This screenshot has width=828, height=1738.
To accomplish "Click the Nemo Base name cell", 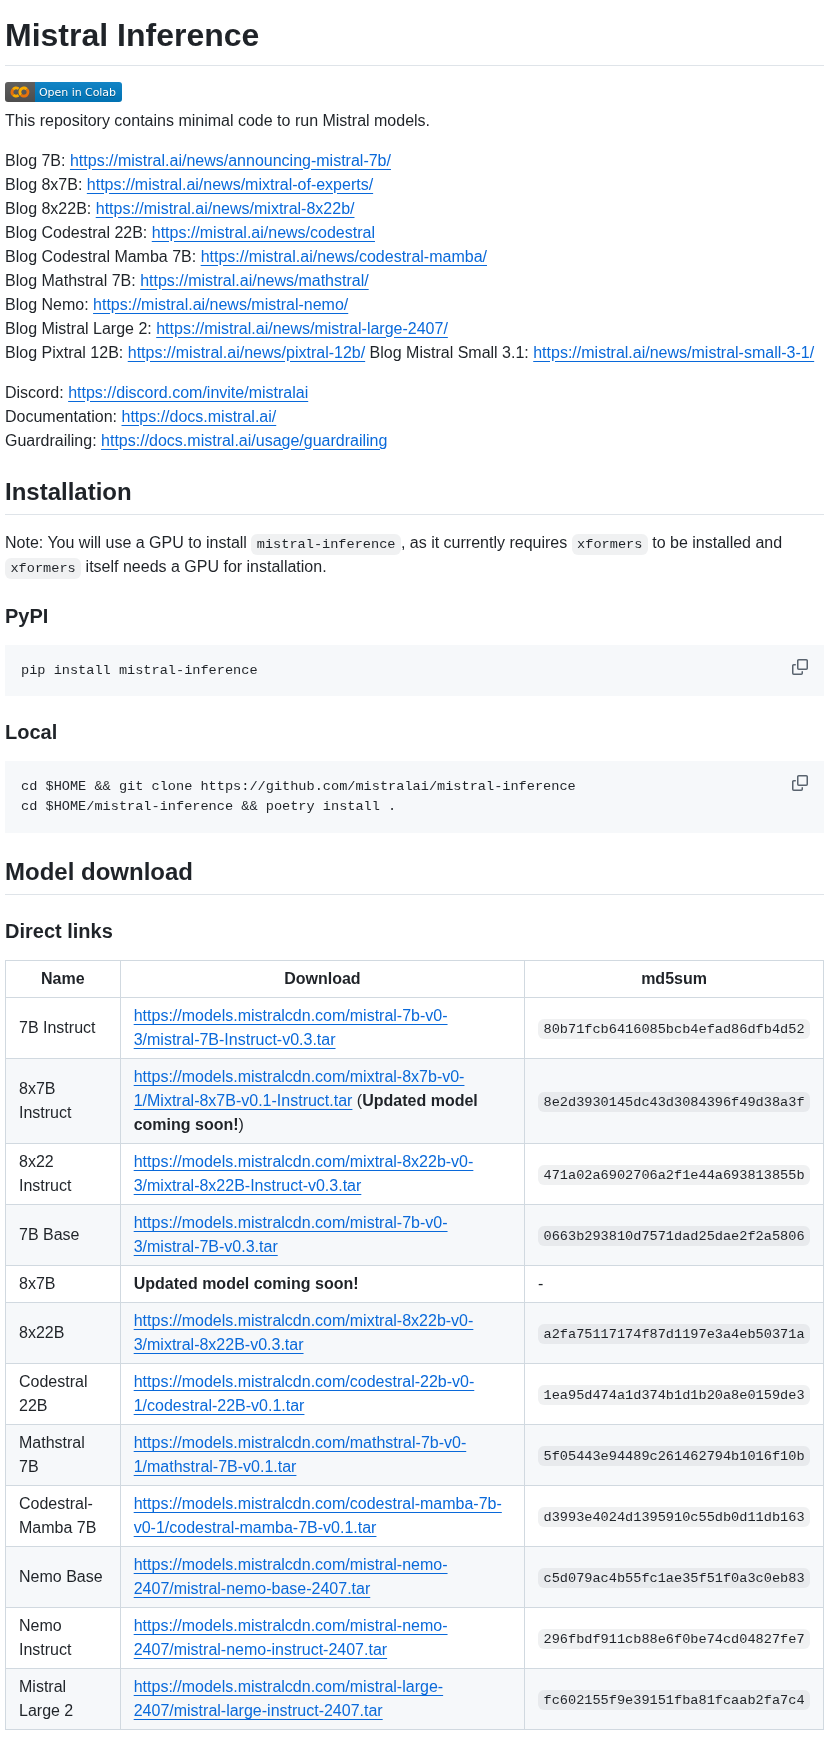I will point(61,1577).
